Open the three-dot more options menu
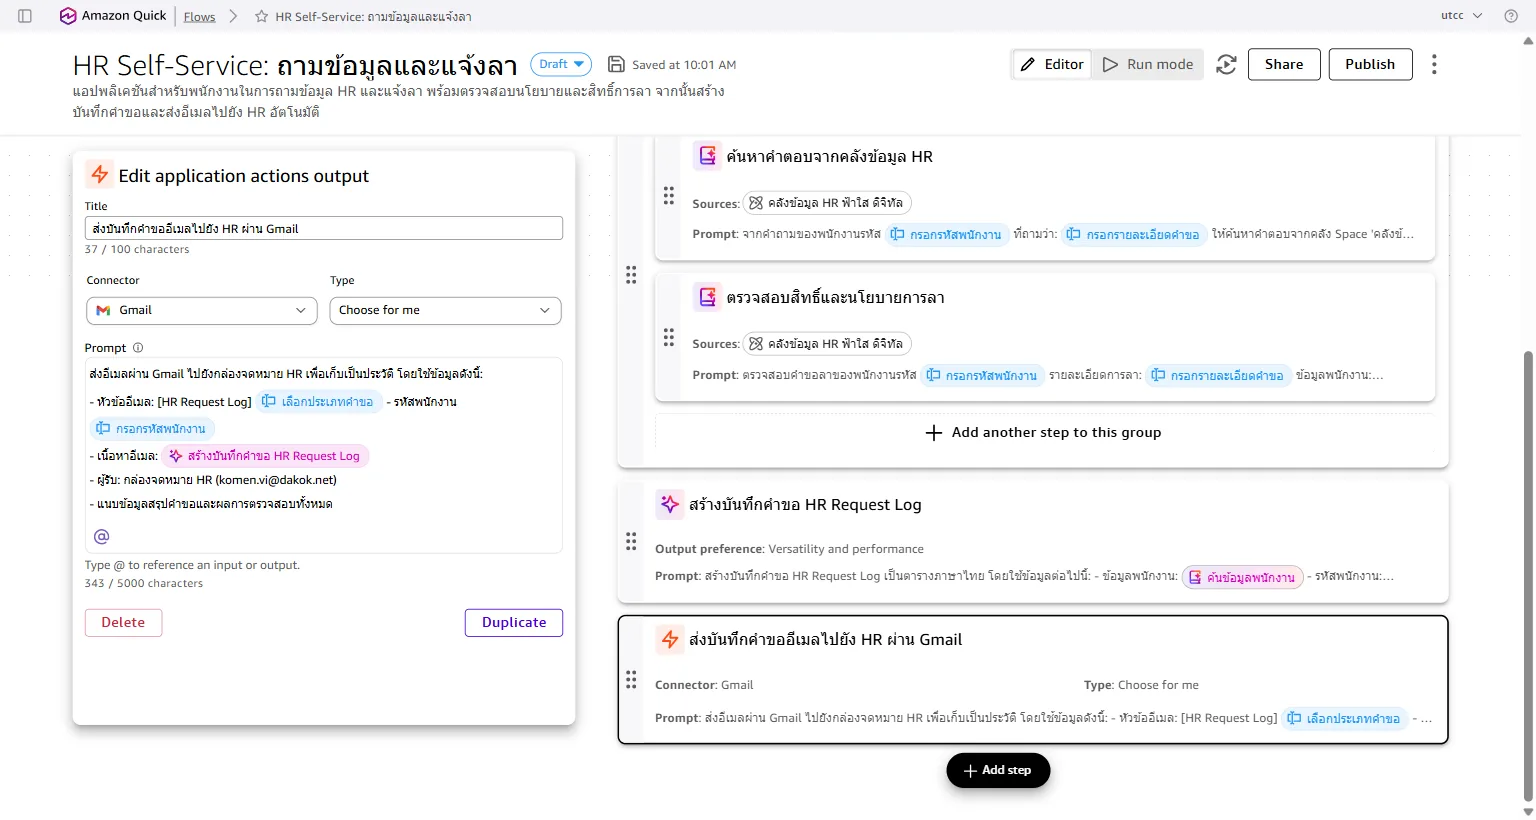The width and height of the screenshot is (1536, 820). pyautogui.click(x=1434, y=64)
